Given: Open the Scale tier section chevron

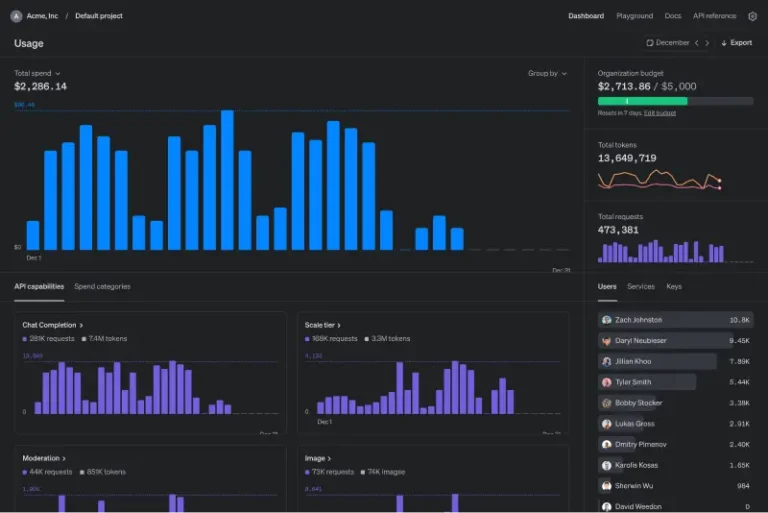Looking at the screenshot, I should point(340,325).
